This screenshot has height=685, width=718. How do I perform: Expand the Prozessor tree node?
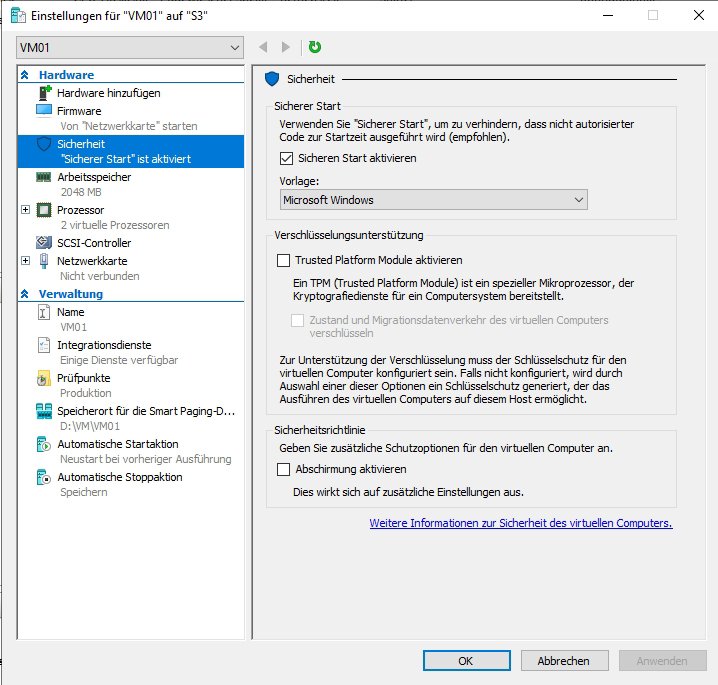(x=25, y=210)
